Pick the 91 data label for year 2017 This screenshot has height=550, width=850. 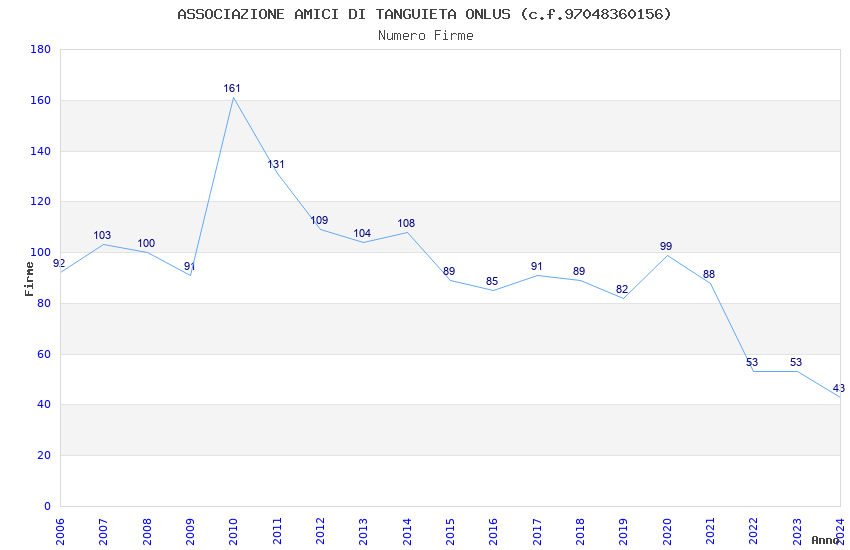click(x=537, y=266)
